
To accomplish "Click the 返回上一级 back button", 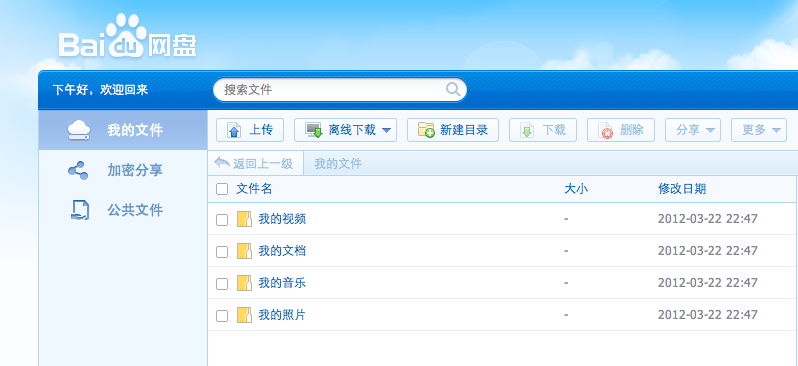I will (x=255, y=163).
